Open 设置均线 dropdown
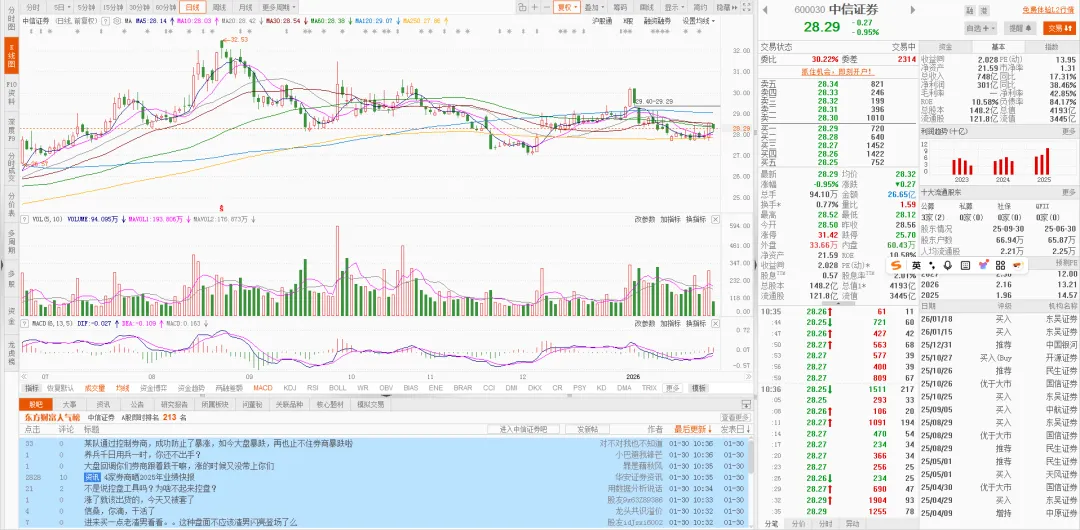This screenshot has width=1080, height=530. coord(698,21)
